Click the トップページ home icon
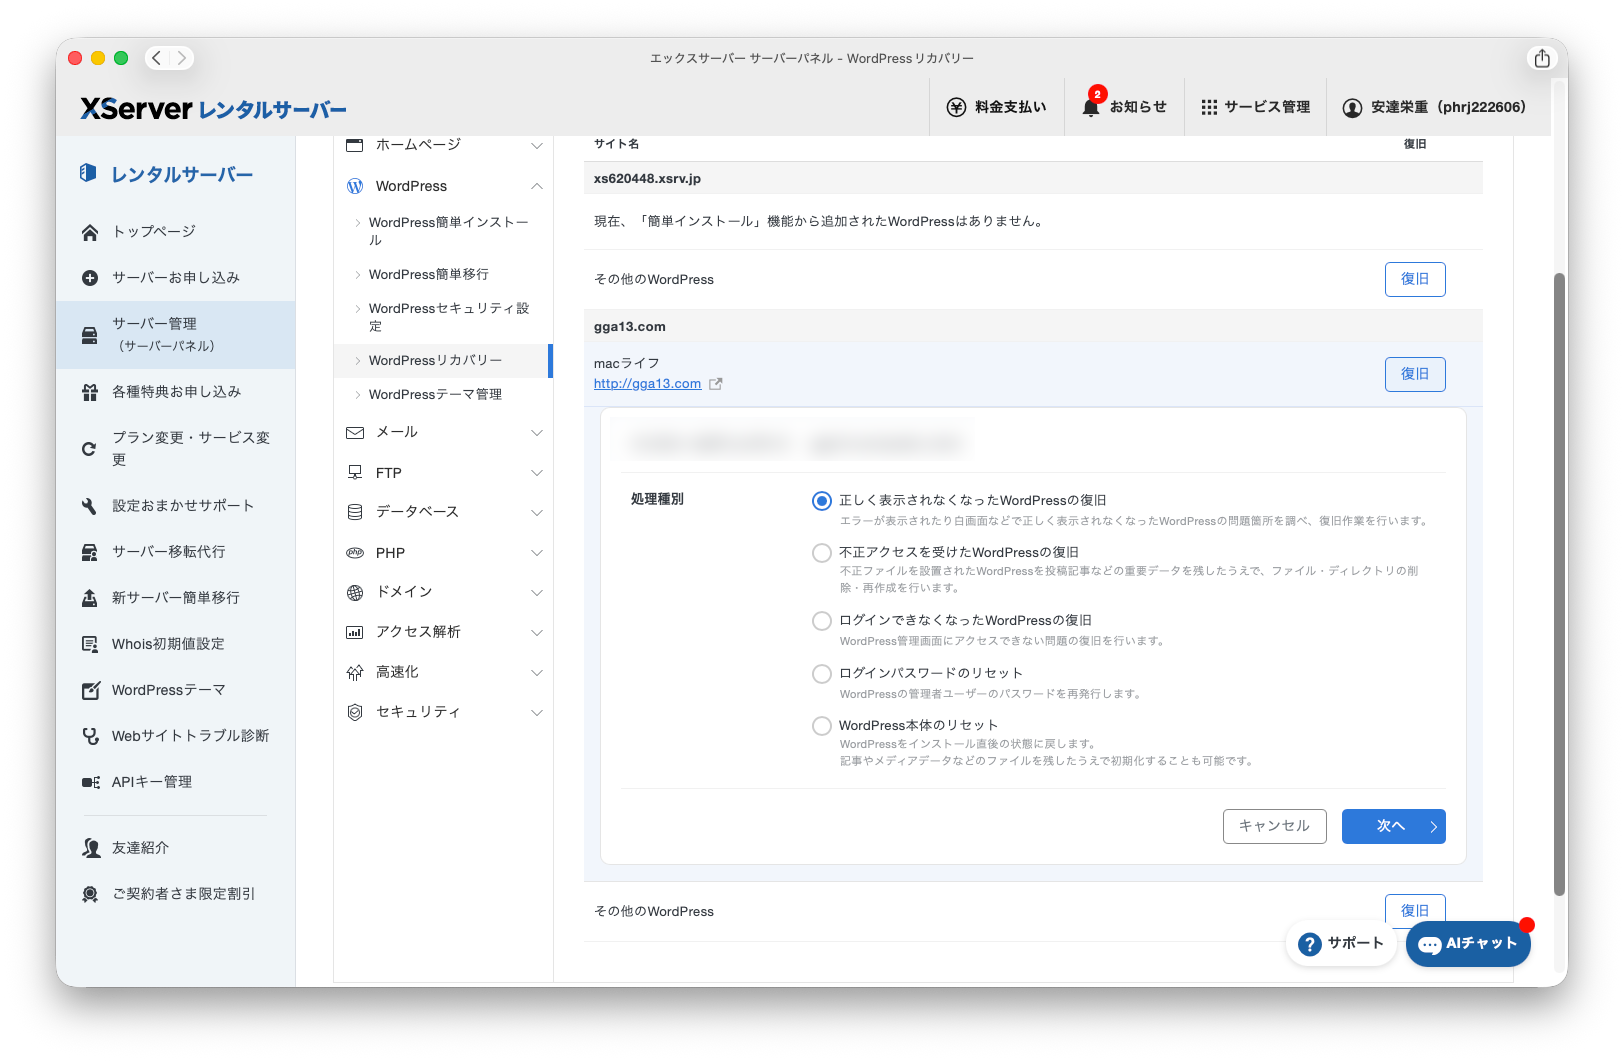This screenshot has width=1624, height=1061. tap(90, 232)
